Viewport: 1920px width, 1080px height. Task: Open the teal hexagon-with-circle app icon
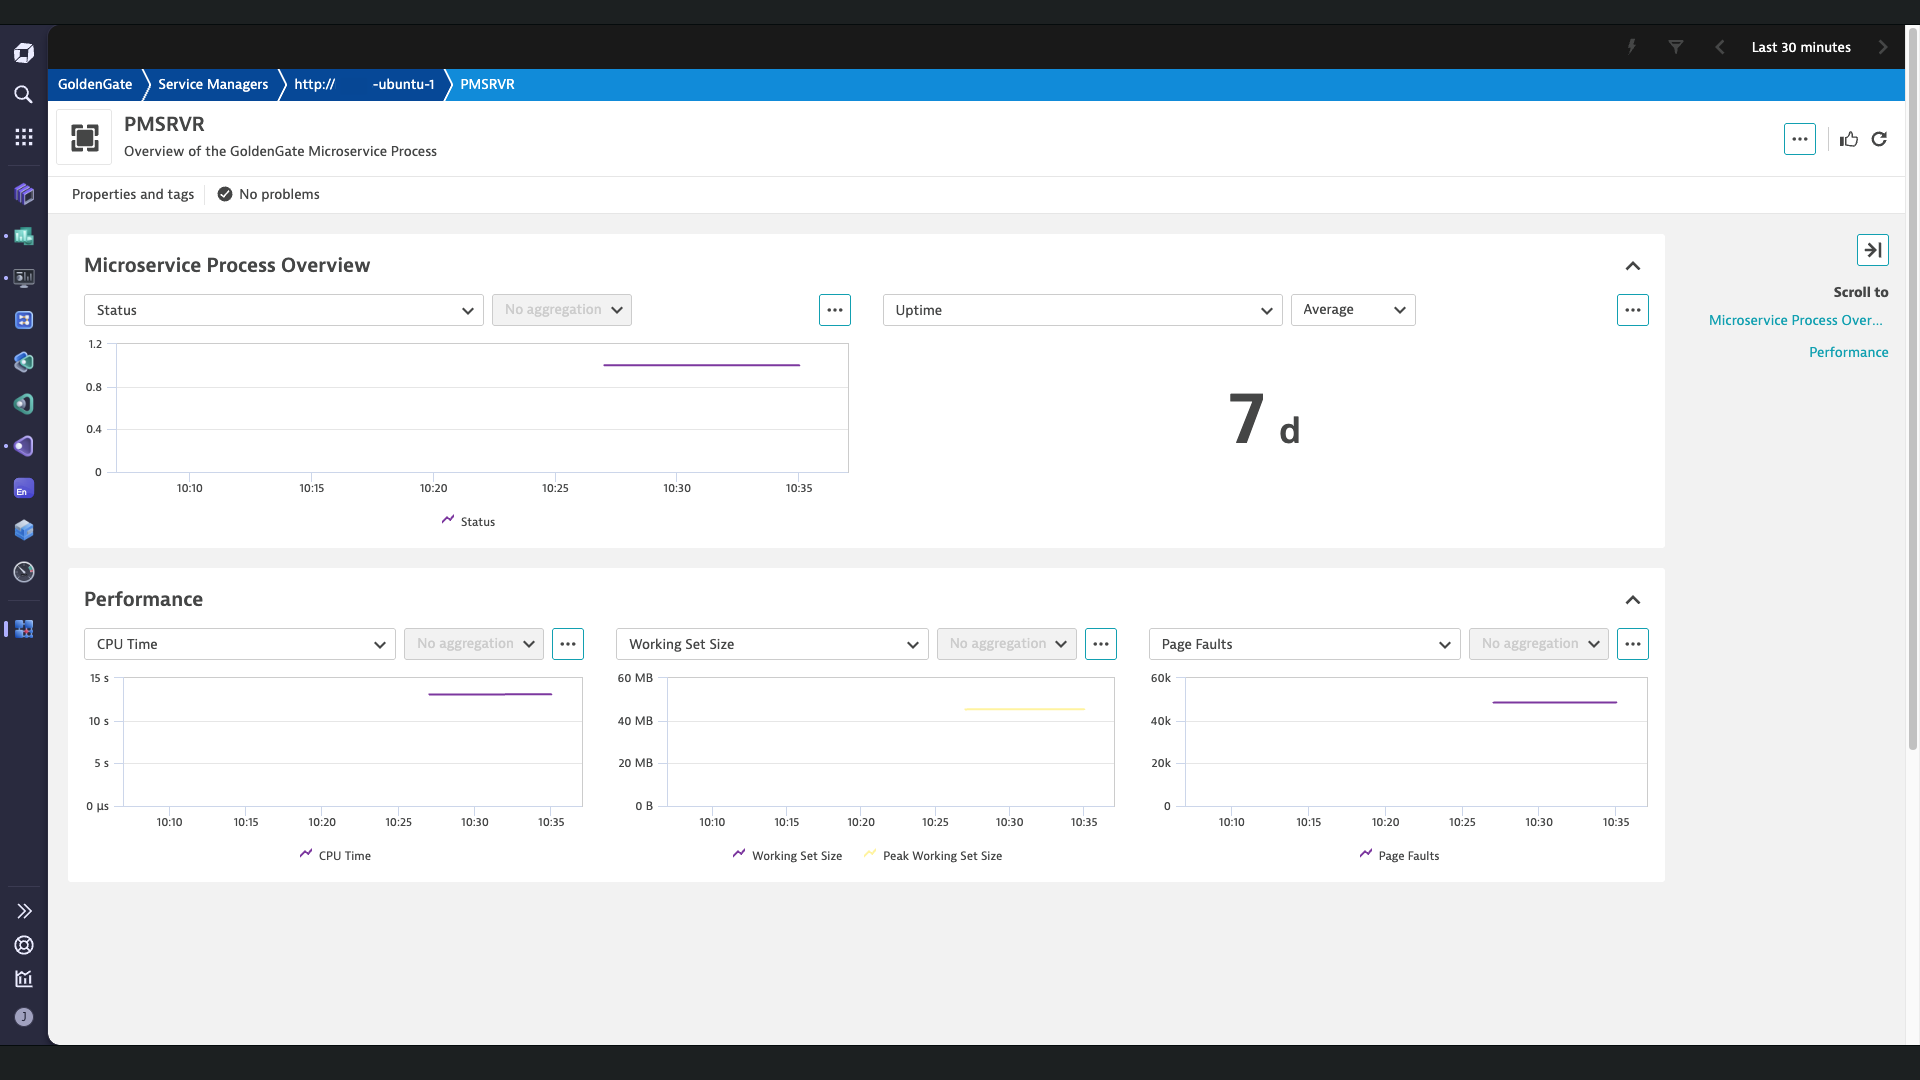click(24, 404)
